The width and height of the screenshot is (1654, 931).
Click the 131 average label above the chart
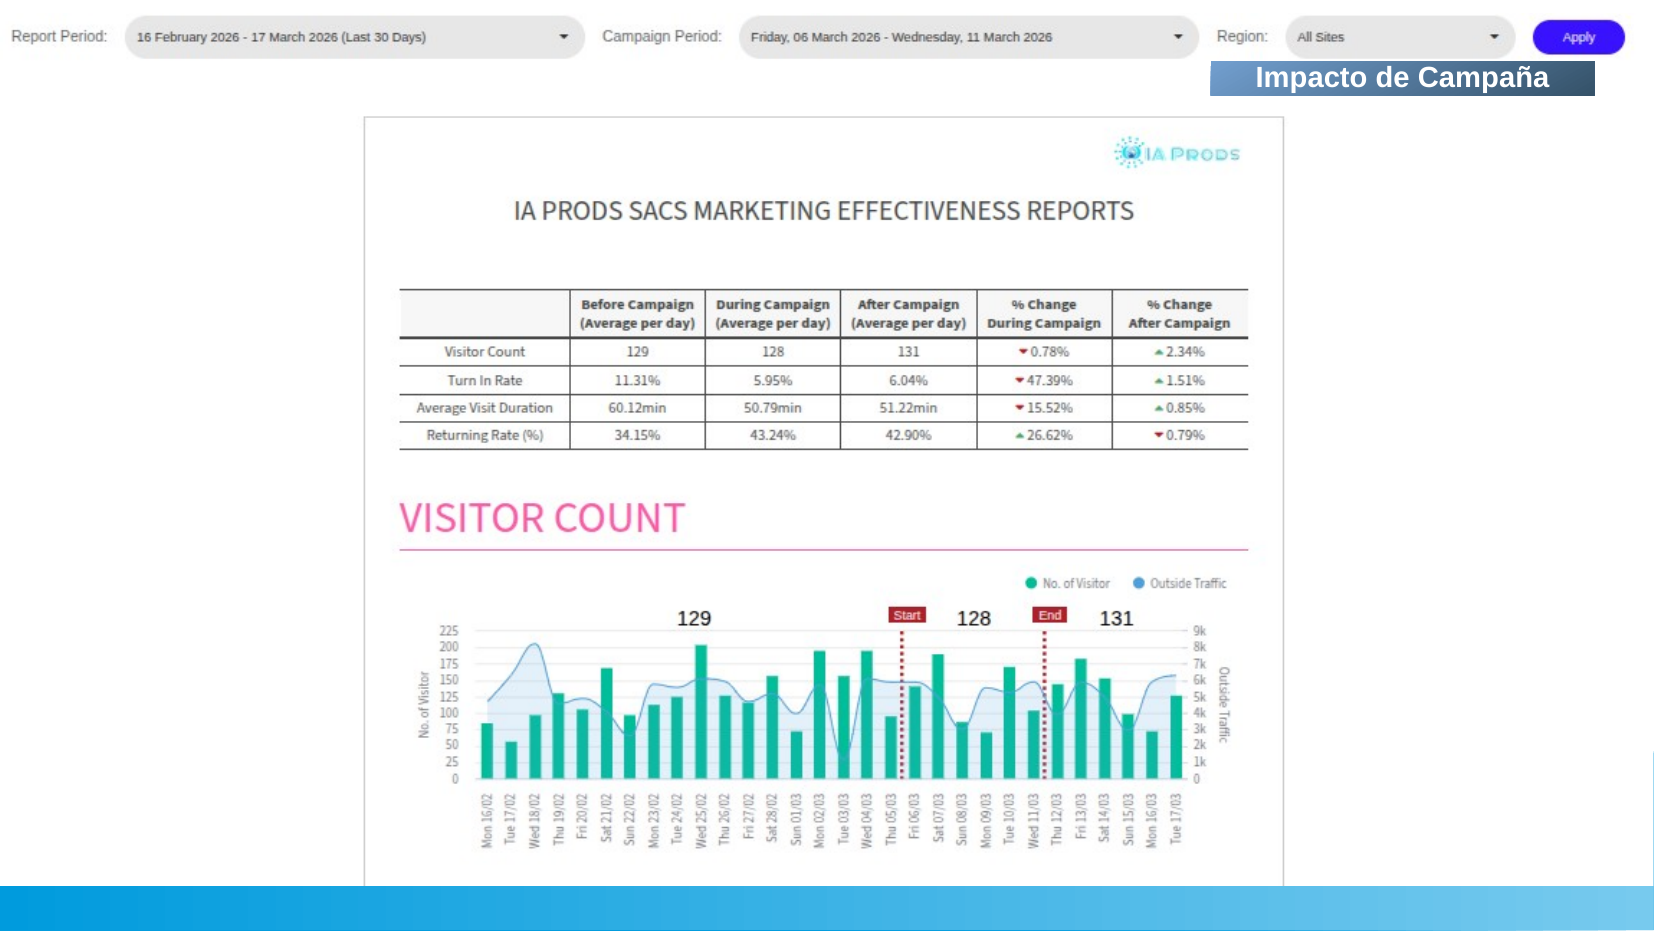tap(1116, 618)
